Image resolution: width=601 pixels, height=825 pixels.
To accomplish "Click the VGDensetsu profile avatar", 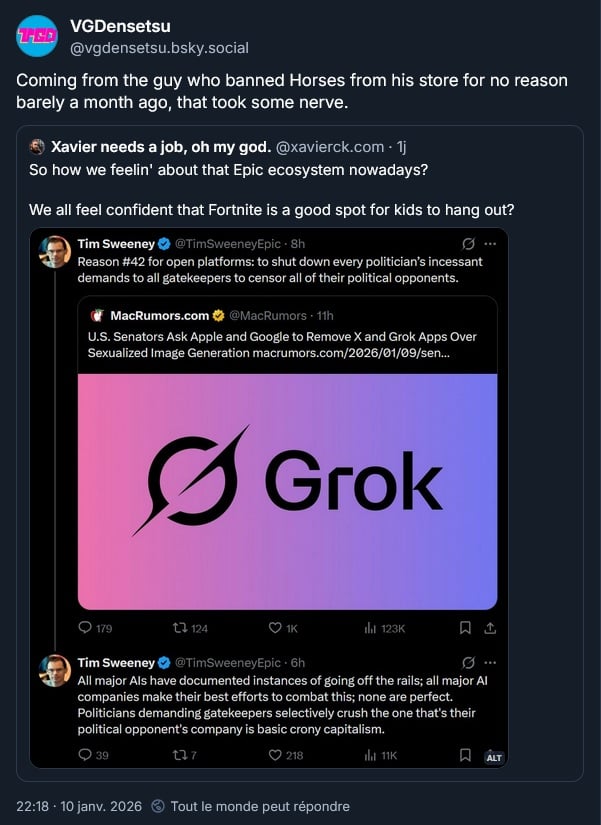I will [37, 36].
